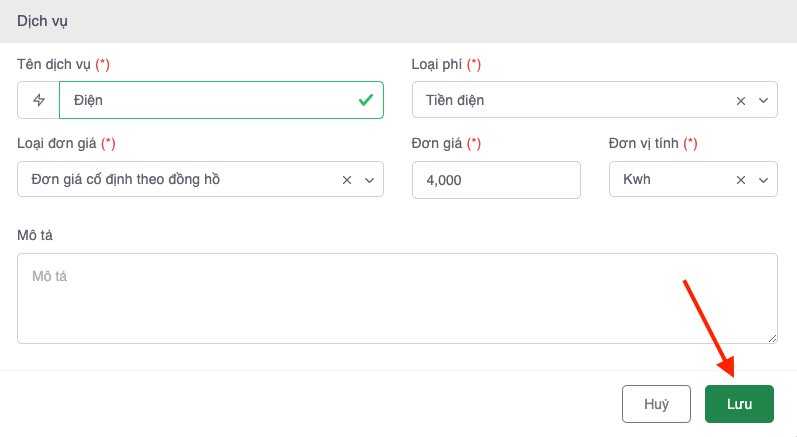This screenshot has width=797, height=437.
Task: Click the Loại đơn giá label
Action: (x=57, y=144)
